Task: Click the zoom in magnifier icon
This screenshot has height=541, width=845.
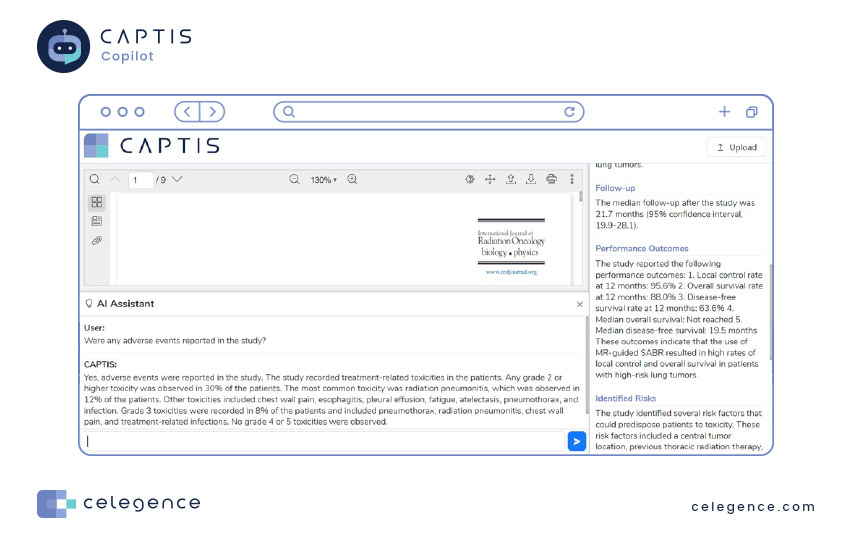Action: [352, 179]
